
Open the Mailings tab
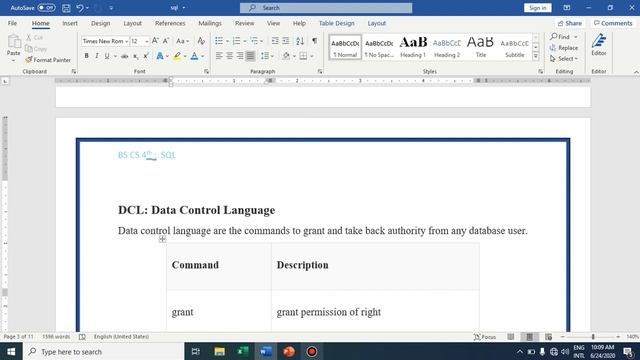coord(210,23)
